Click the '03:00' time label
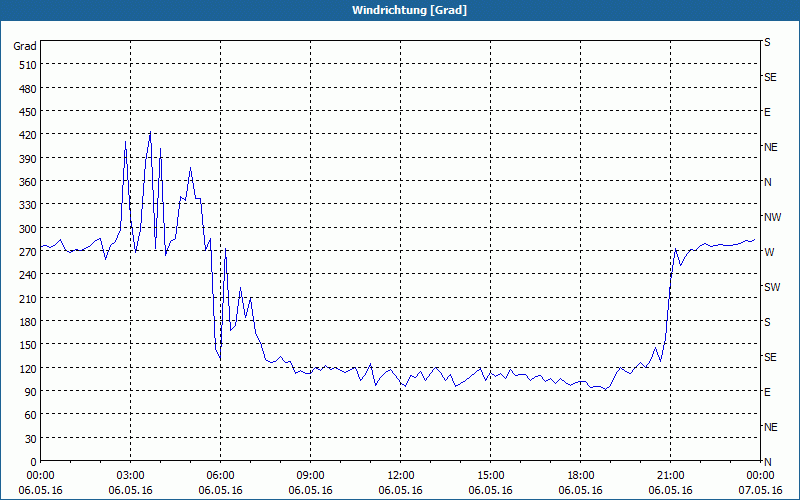Screen dimensions: 800x500 [130, 476]
